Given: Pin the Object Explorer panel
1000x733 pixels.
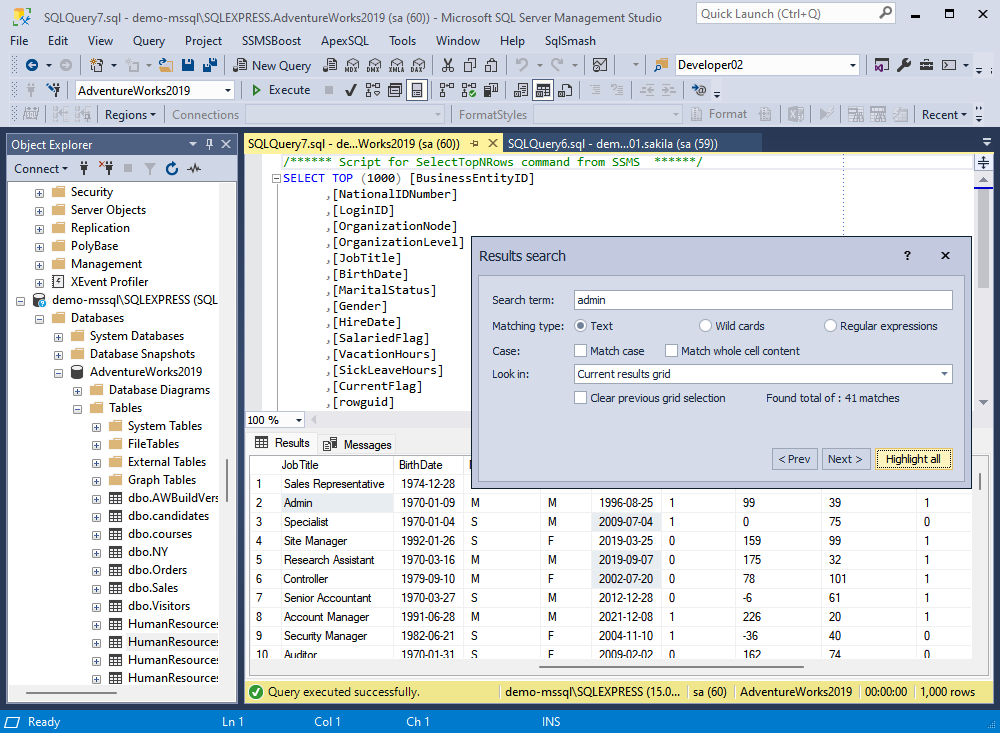Looking at the screenshot, I should point(209,145).
